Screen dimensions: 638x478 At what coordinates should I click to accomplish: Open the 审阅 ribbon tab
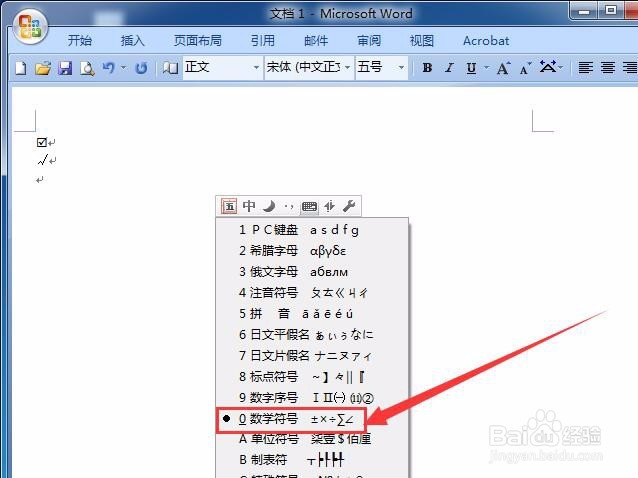(x=369, y=41)
